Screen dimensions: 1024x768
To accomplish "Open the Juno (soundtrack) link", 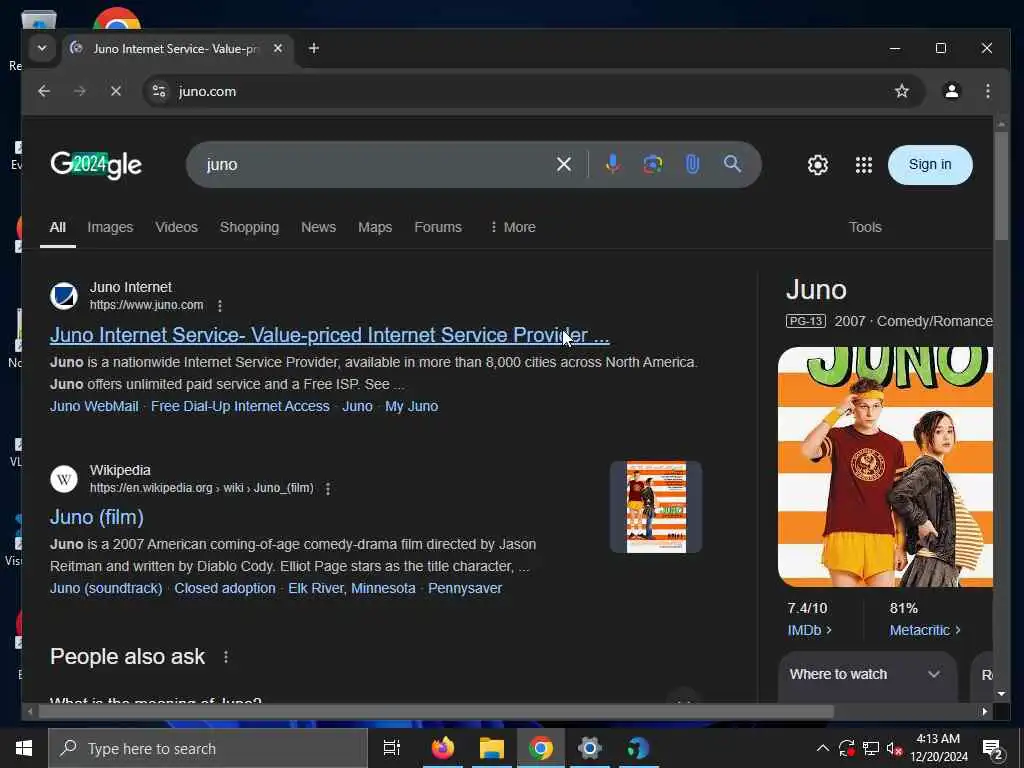I will [106, 588].
